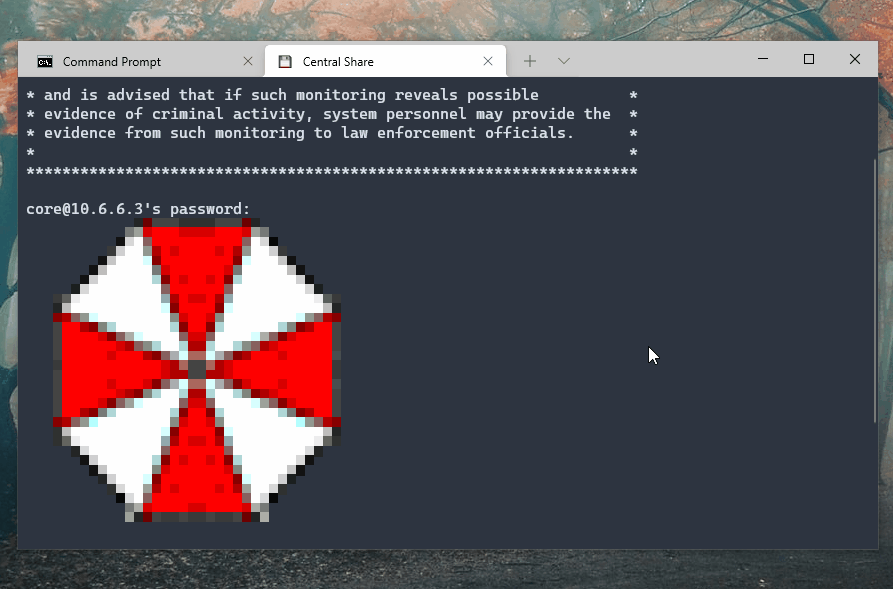Click the terminal vertical scrollbar
This screenshot has width=893, height=589.
[875, 291]
